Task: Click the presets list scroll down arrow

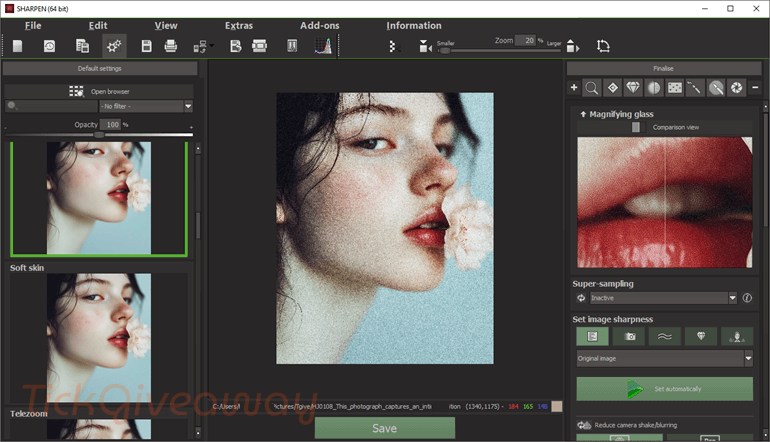Action: pos(198,433)
